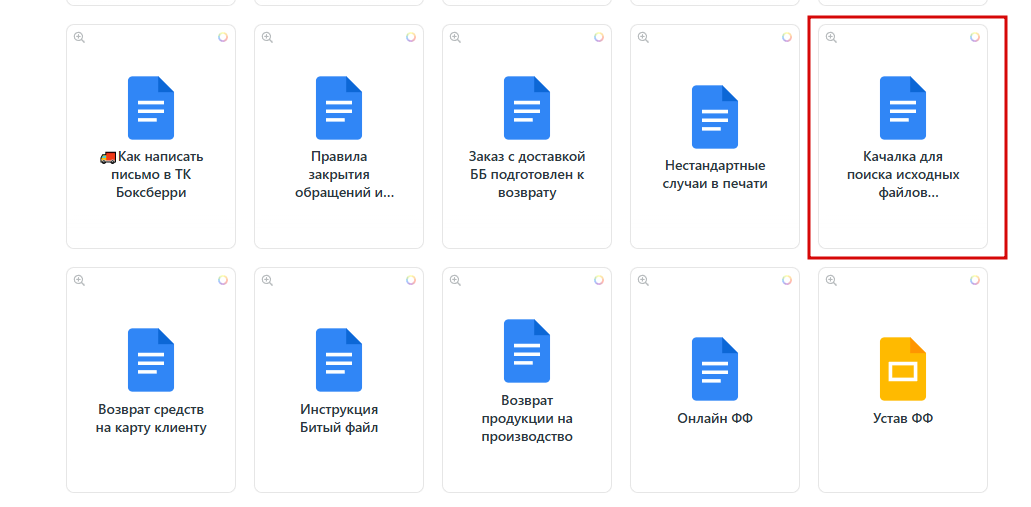Screen dimensions: 1031x507
Task: Click title "Устав ФФ"
Action: pyautogui.click(x=903, y=418)
